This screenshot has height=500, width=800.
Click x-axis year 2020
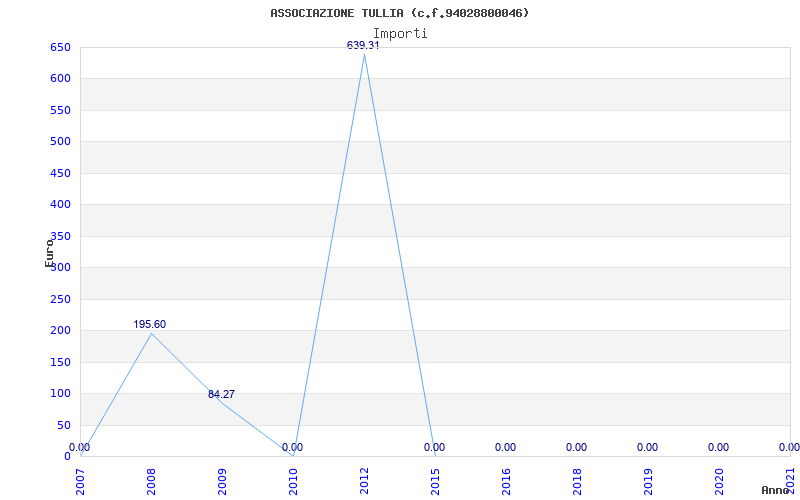[x=719, y=482]
